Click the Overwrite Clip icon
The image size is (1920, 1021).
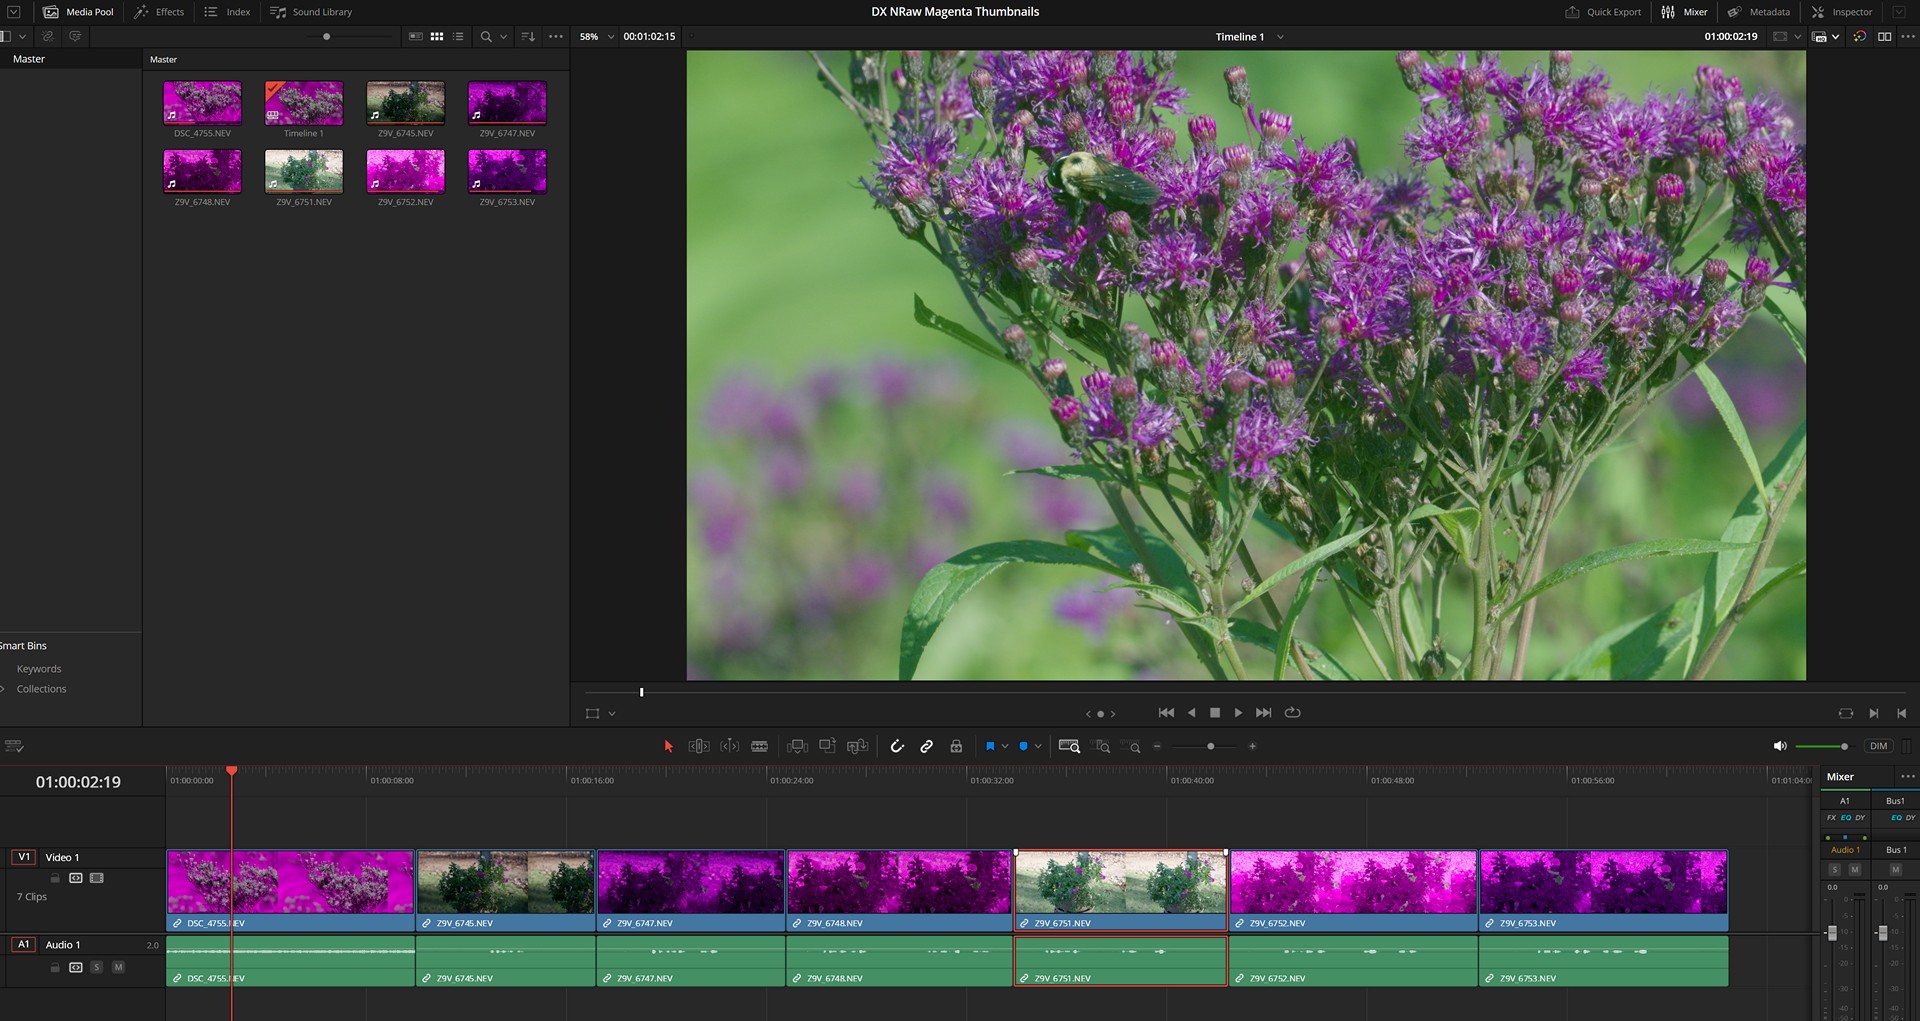click(x=827, y=746)
